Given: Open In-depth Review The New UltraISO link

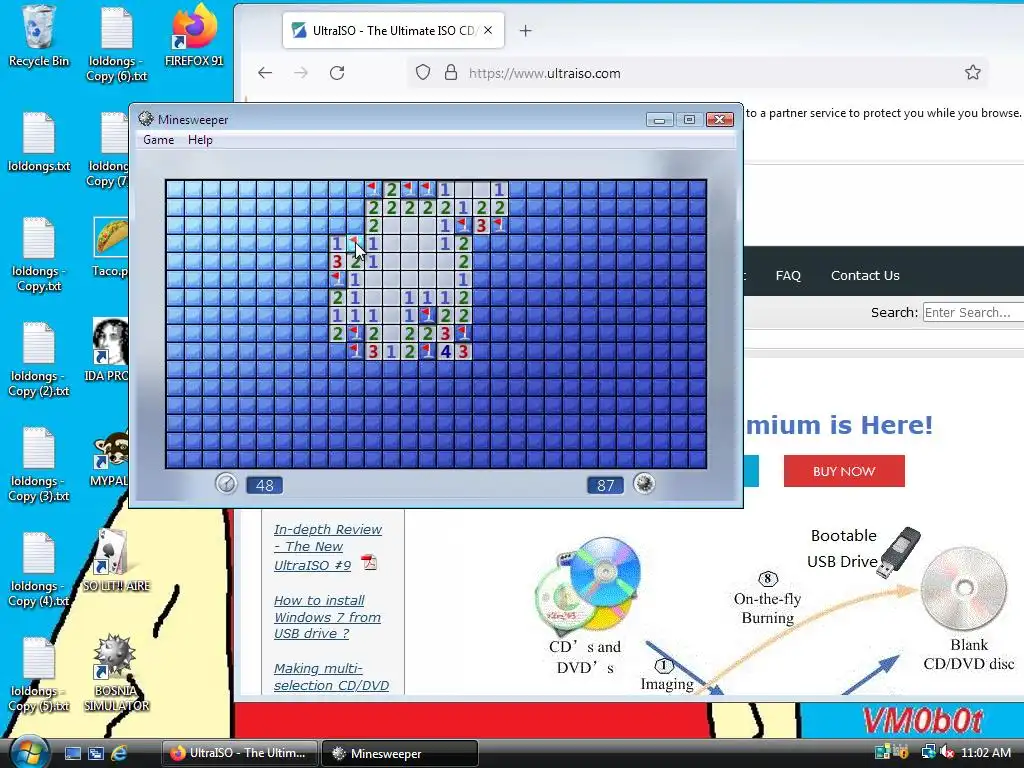Looking at the screenshot, I should tap(327, 547).
